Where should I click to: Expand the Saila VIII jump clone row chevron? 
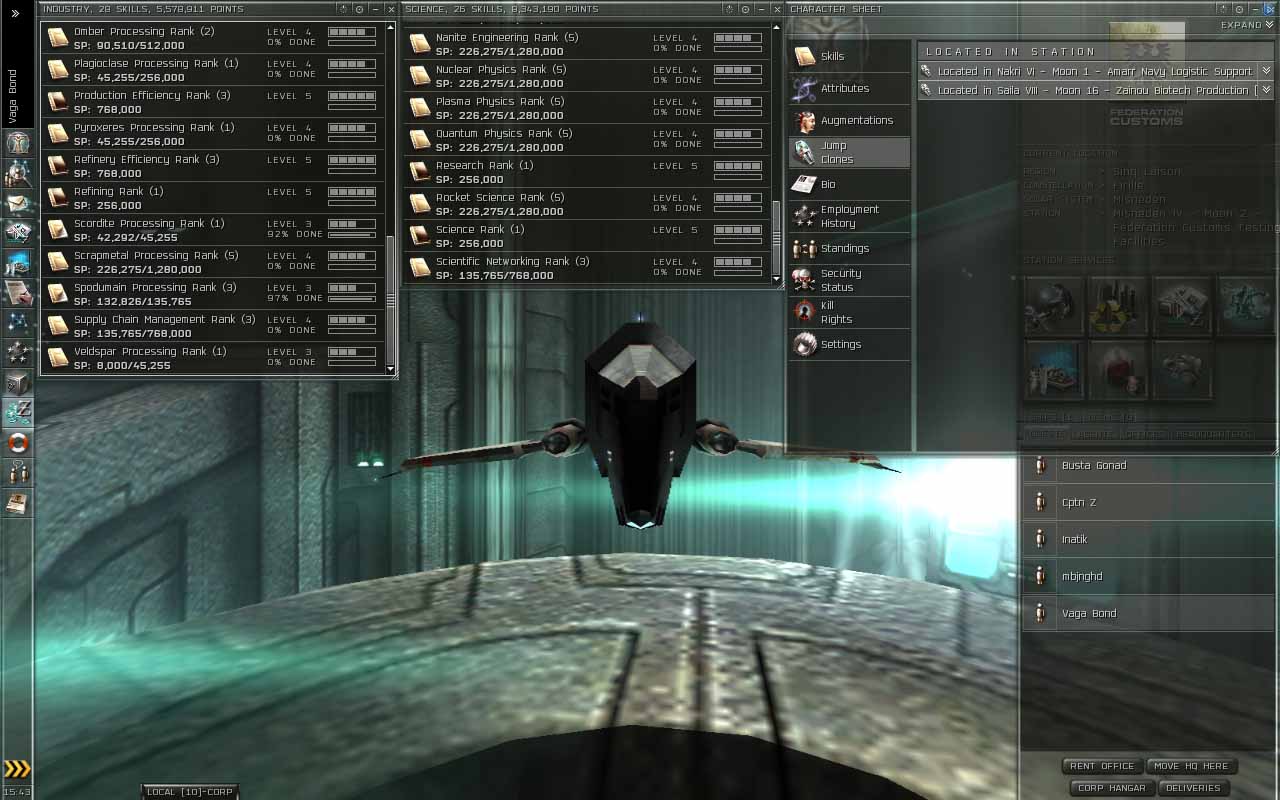pos(1266,91)
